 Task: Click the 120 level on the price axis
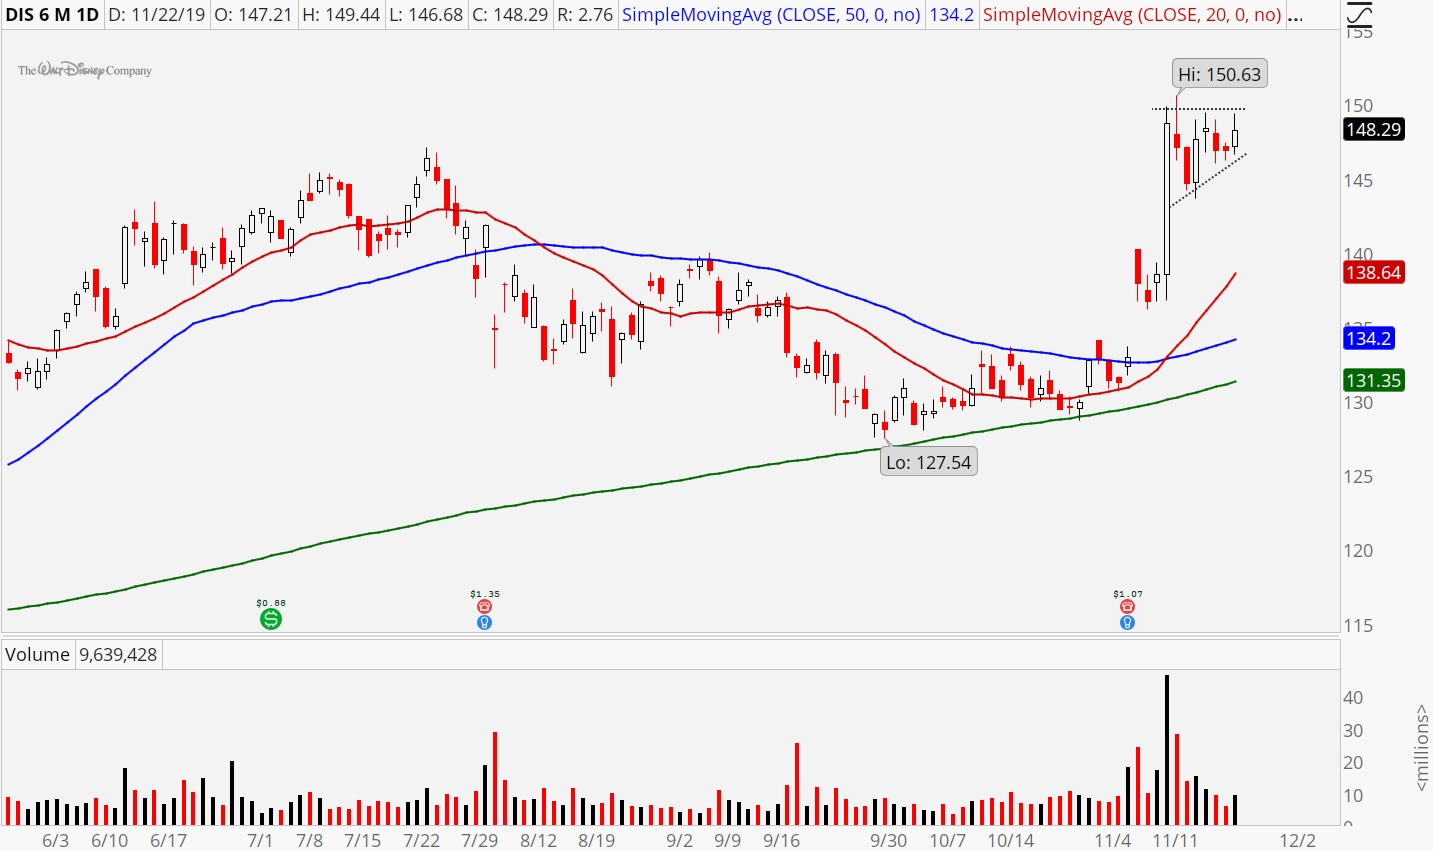(1359, 550)
